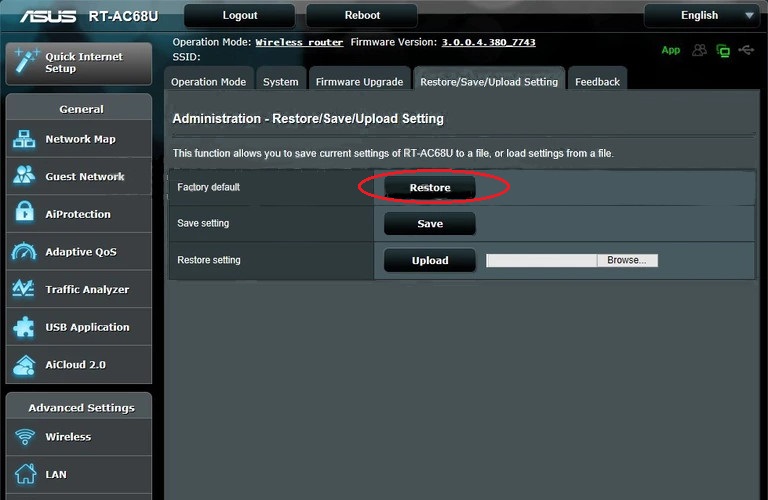Click the RT-AC68U model name in header

click(x=123, y=16)
